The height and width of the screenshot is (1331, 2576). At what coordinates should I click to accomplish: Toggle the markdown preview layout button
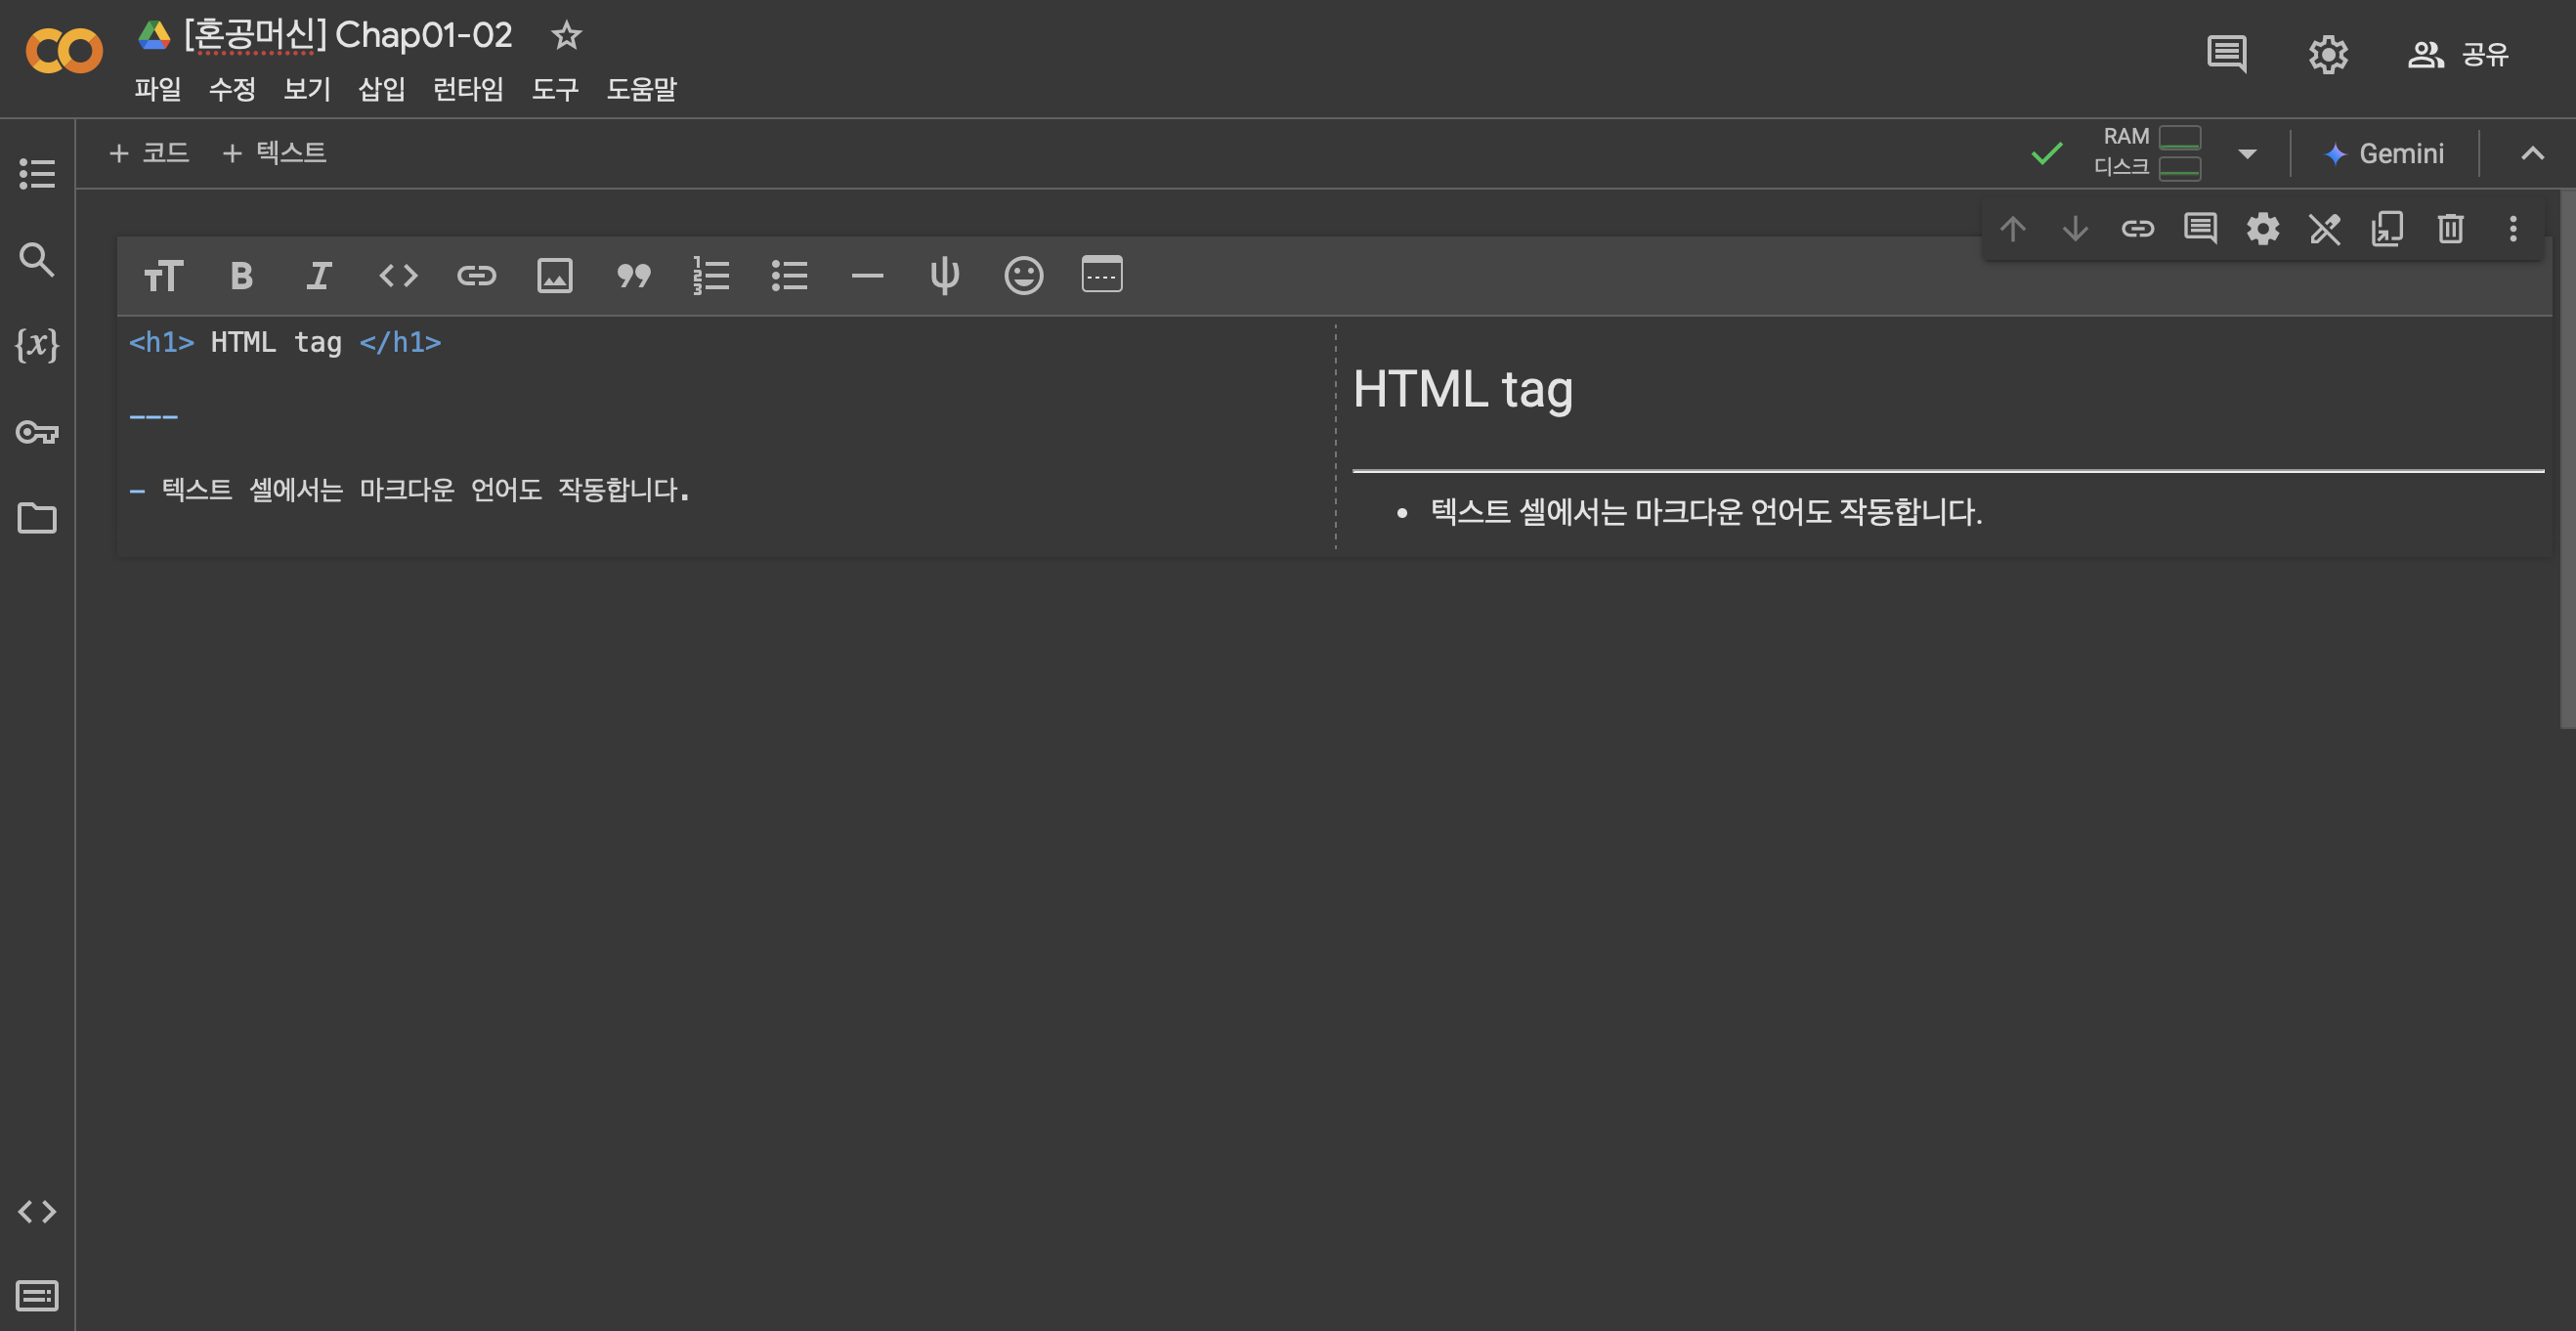tap(1101, 274)
